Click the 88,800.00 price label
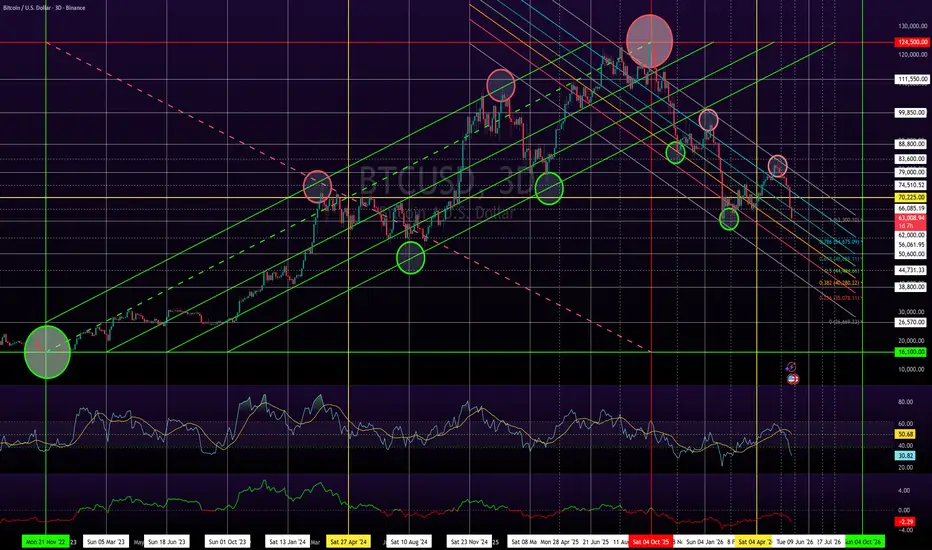This screenshot has width=932, height=550. coord(912,144)
